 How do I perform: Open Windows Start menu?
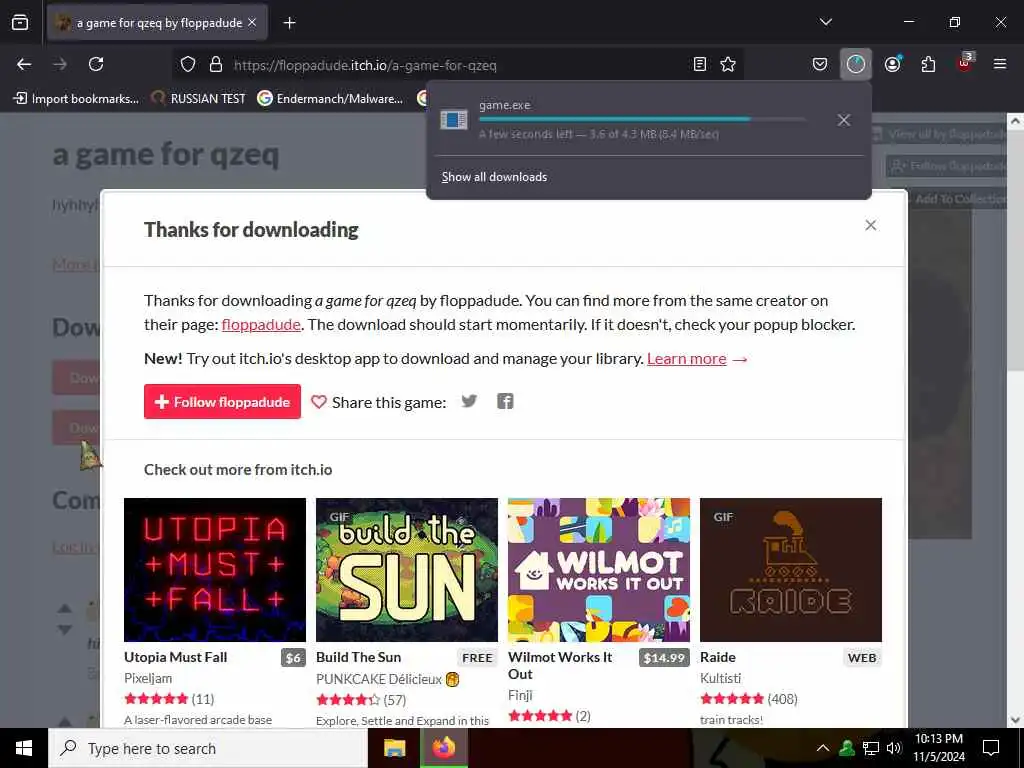24,748
